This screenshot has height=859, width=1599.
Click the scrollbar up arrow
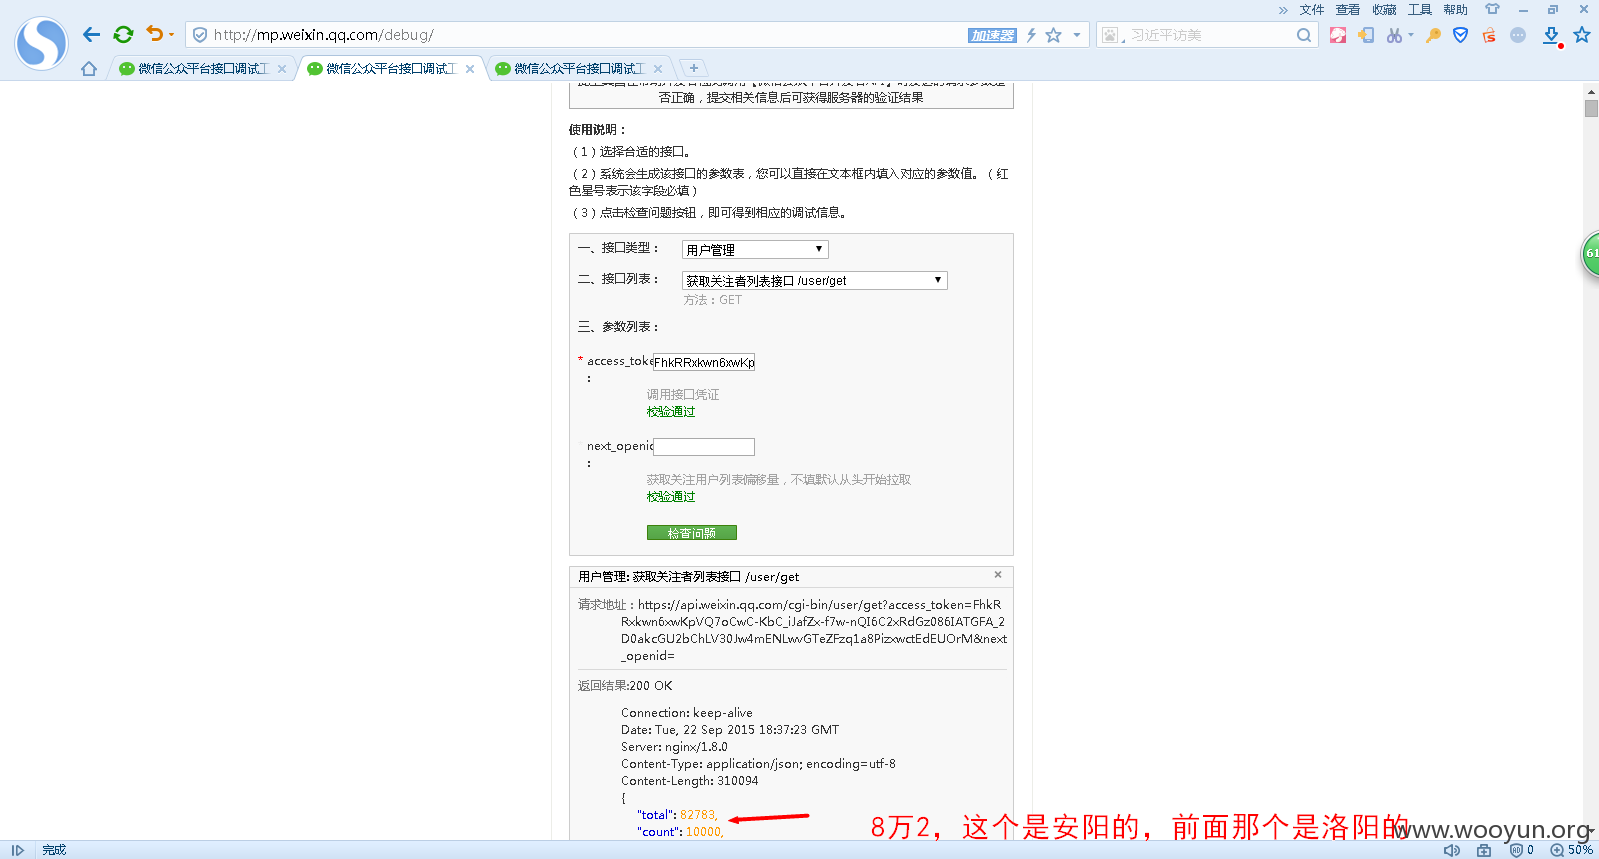[1591, 91]
